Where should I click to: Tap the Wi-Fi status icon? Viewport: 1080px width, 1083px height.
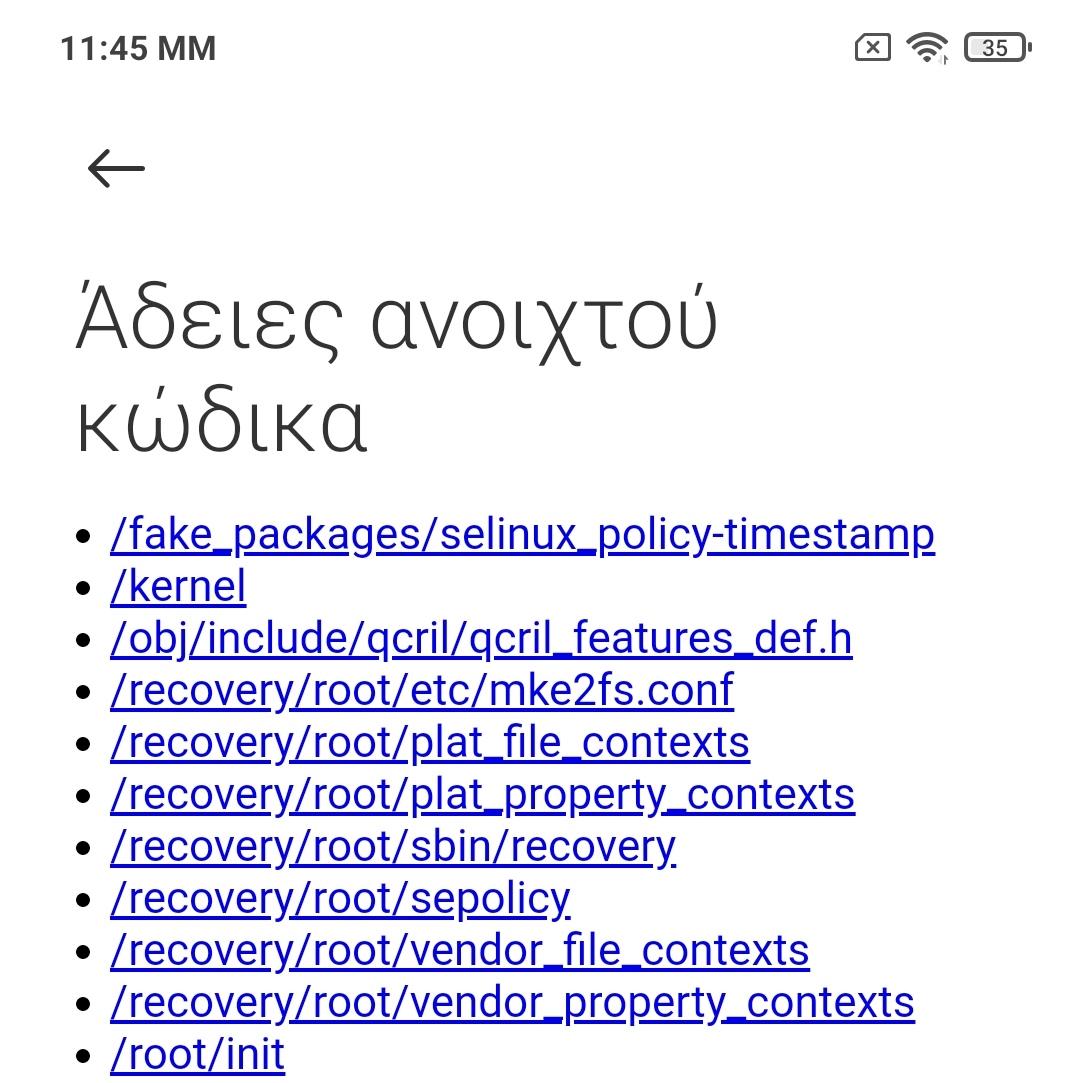(x=927, y=47)
